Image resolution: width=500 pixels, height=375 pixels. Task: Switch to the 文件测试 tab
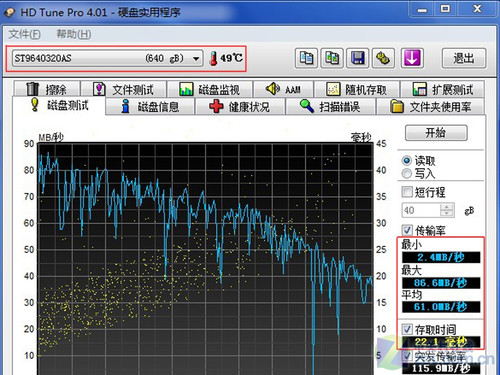(x=124, y=89)
